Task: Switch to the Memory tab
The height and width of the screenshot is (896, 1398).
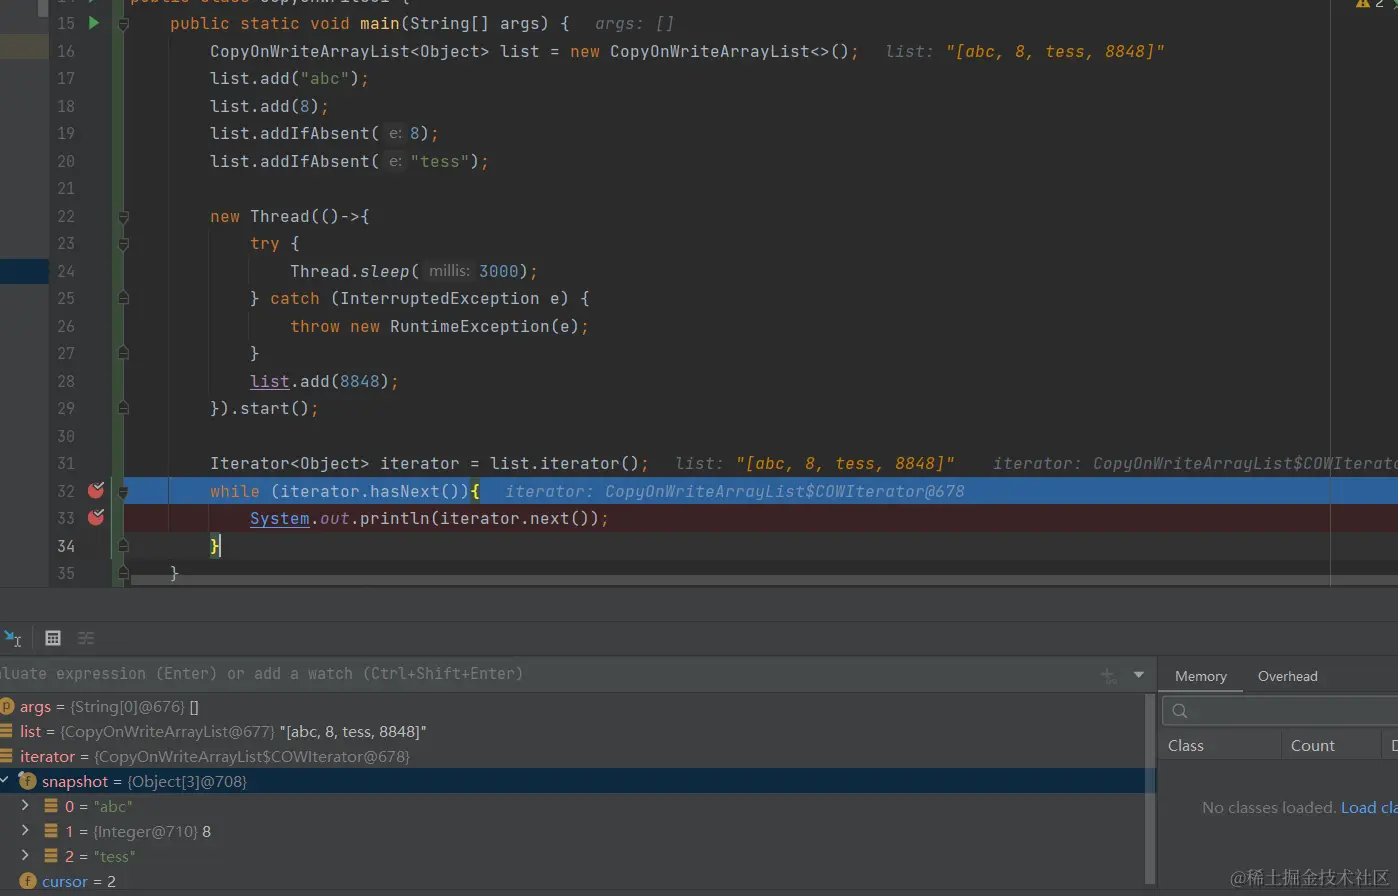Action: (1200, 676)
